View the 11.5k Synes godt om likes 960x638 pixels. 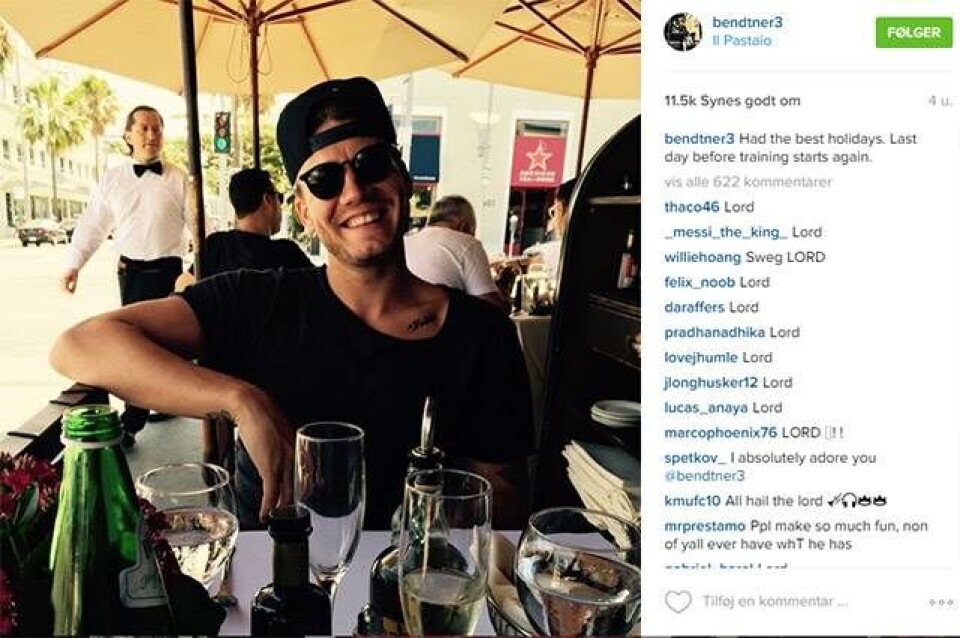[x=732, y=101]
